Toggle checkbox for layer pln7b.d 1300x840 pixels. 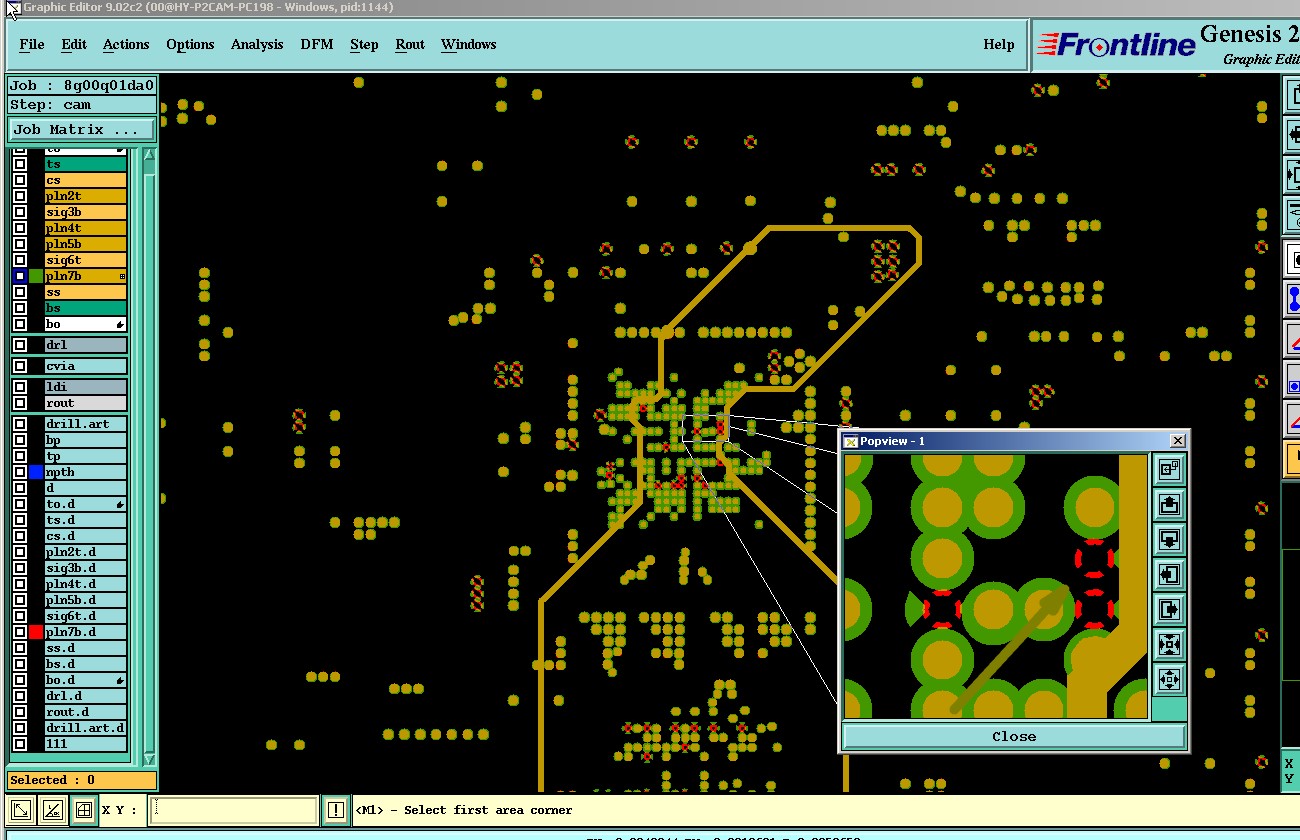point(20,632)
